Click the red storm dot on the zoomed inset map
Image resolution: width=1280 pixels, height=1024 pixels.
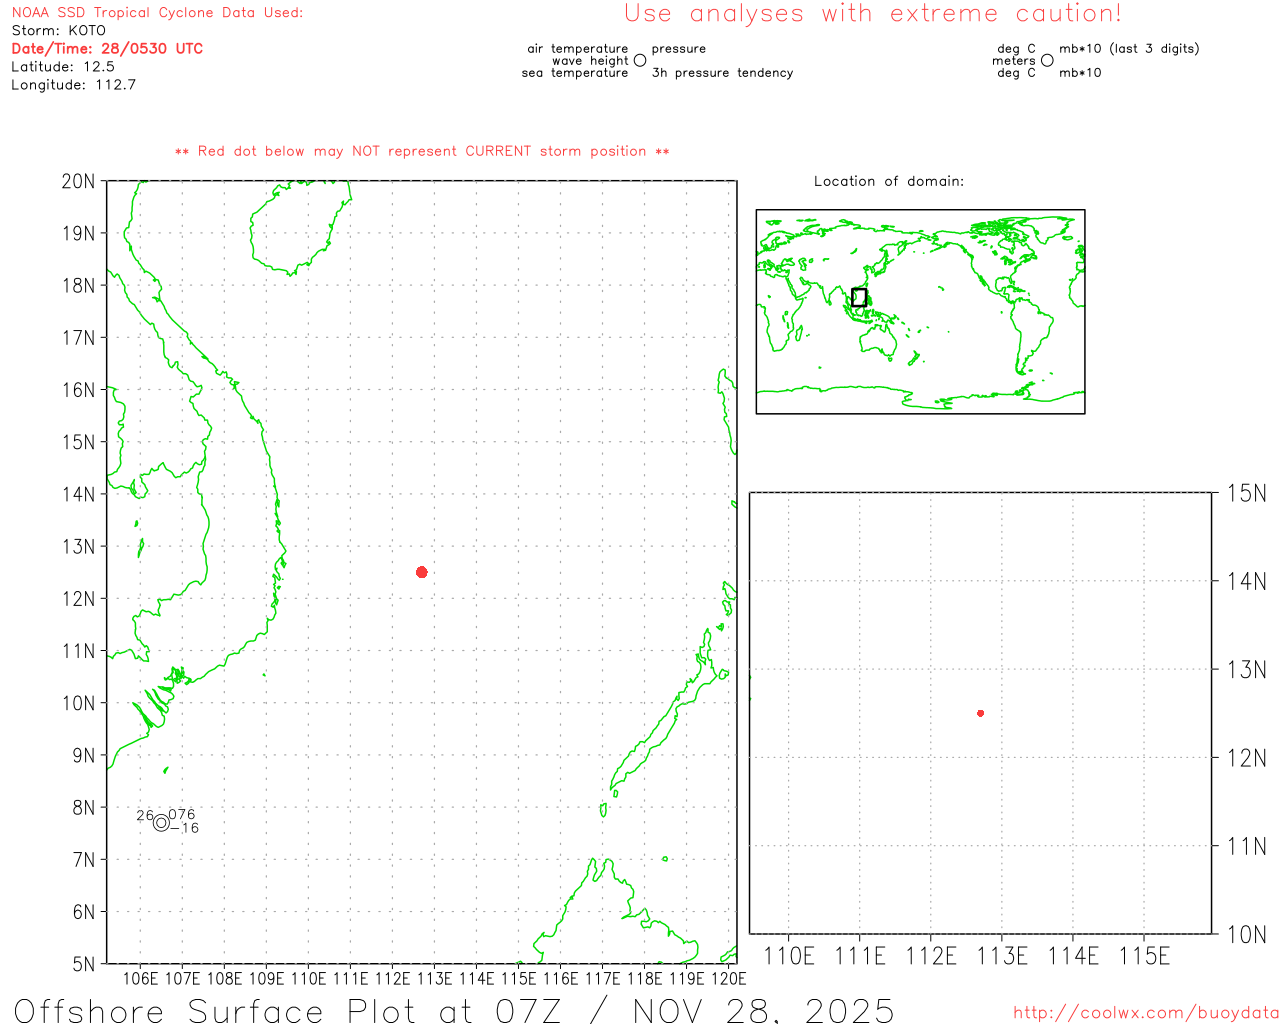(x=980, y=713)
